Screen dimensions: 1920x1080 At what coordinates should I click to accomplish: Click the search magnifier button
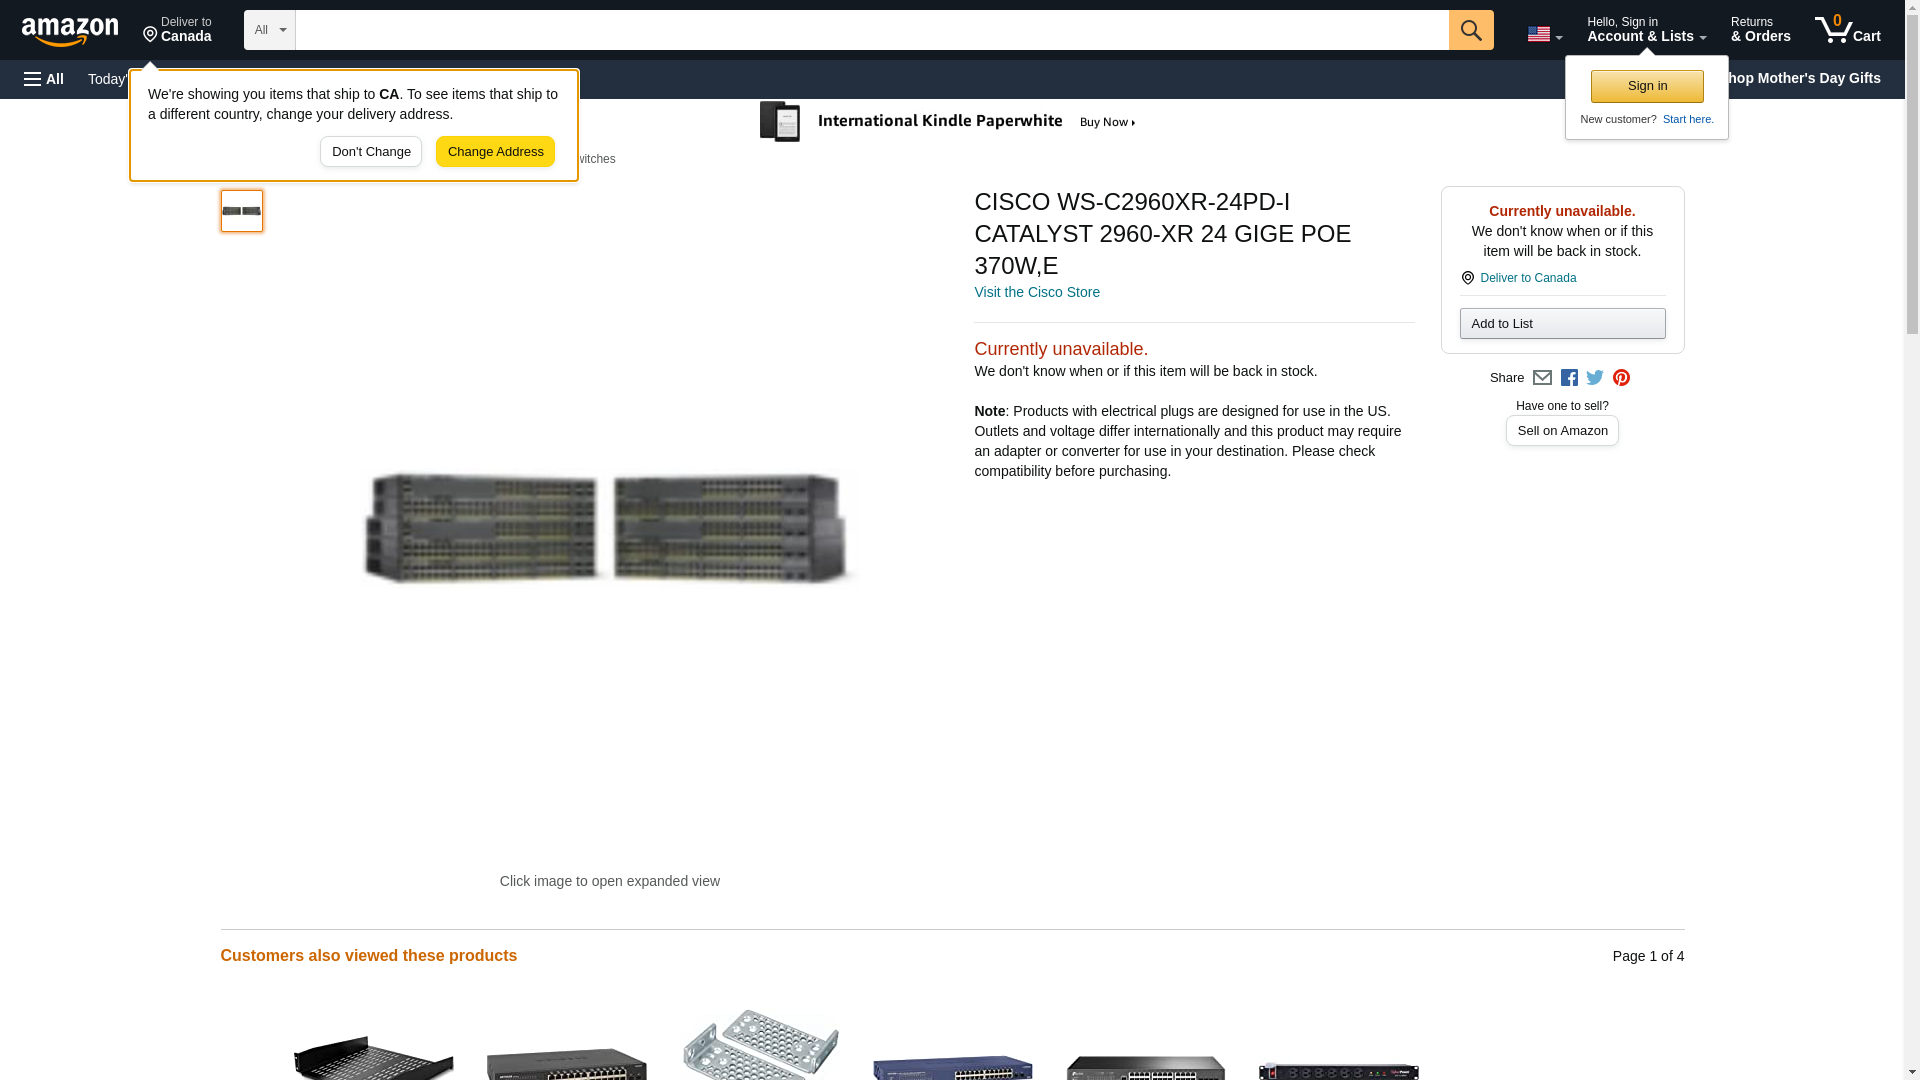click(x=1471, y=30)
